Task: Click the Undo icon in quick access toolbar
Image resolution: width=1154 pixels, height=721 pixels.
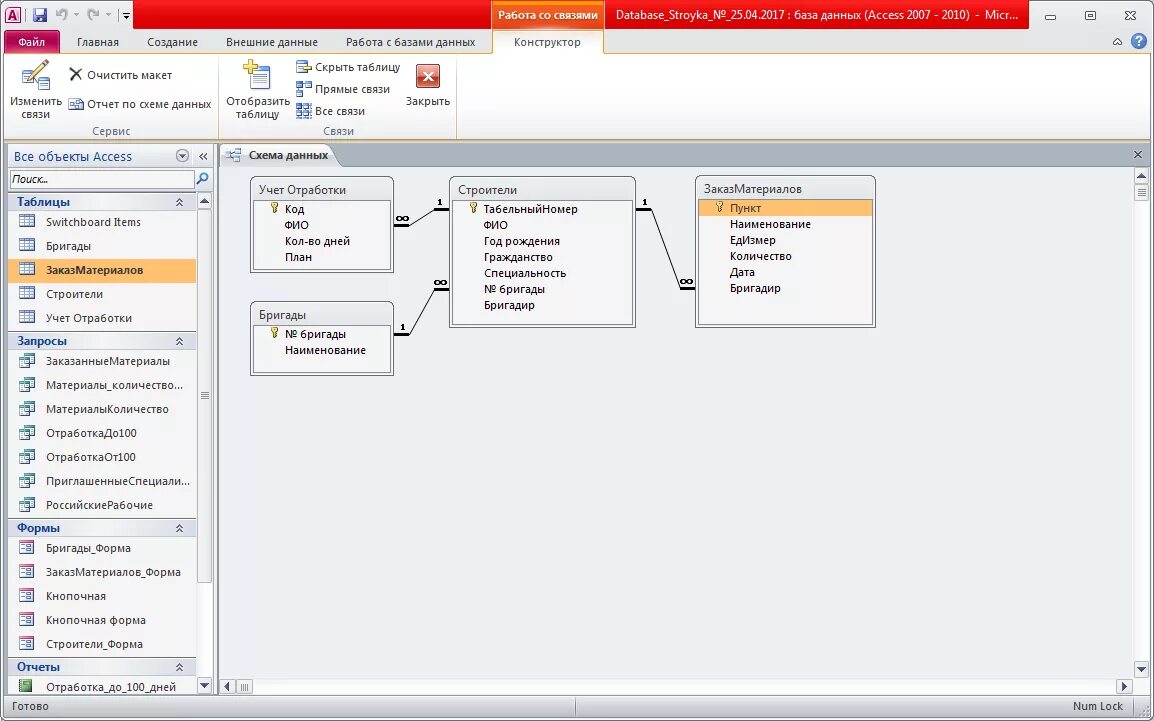Action: point(62,15)
